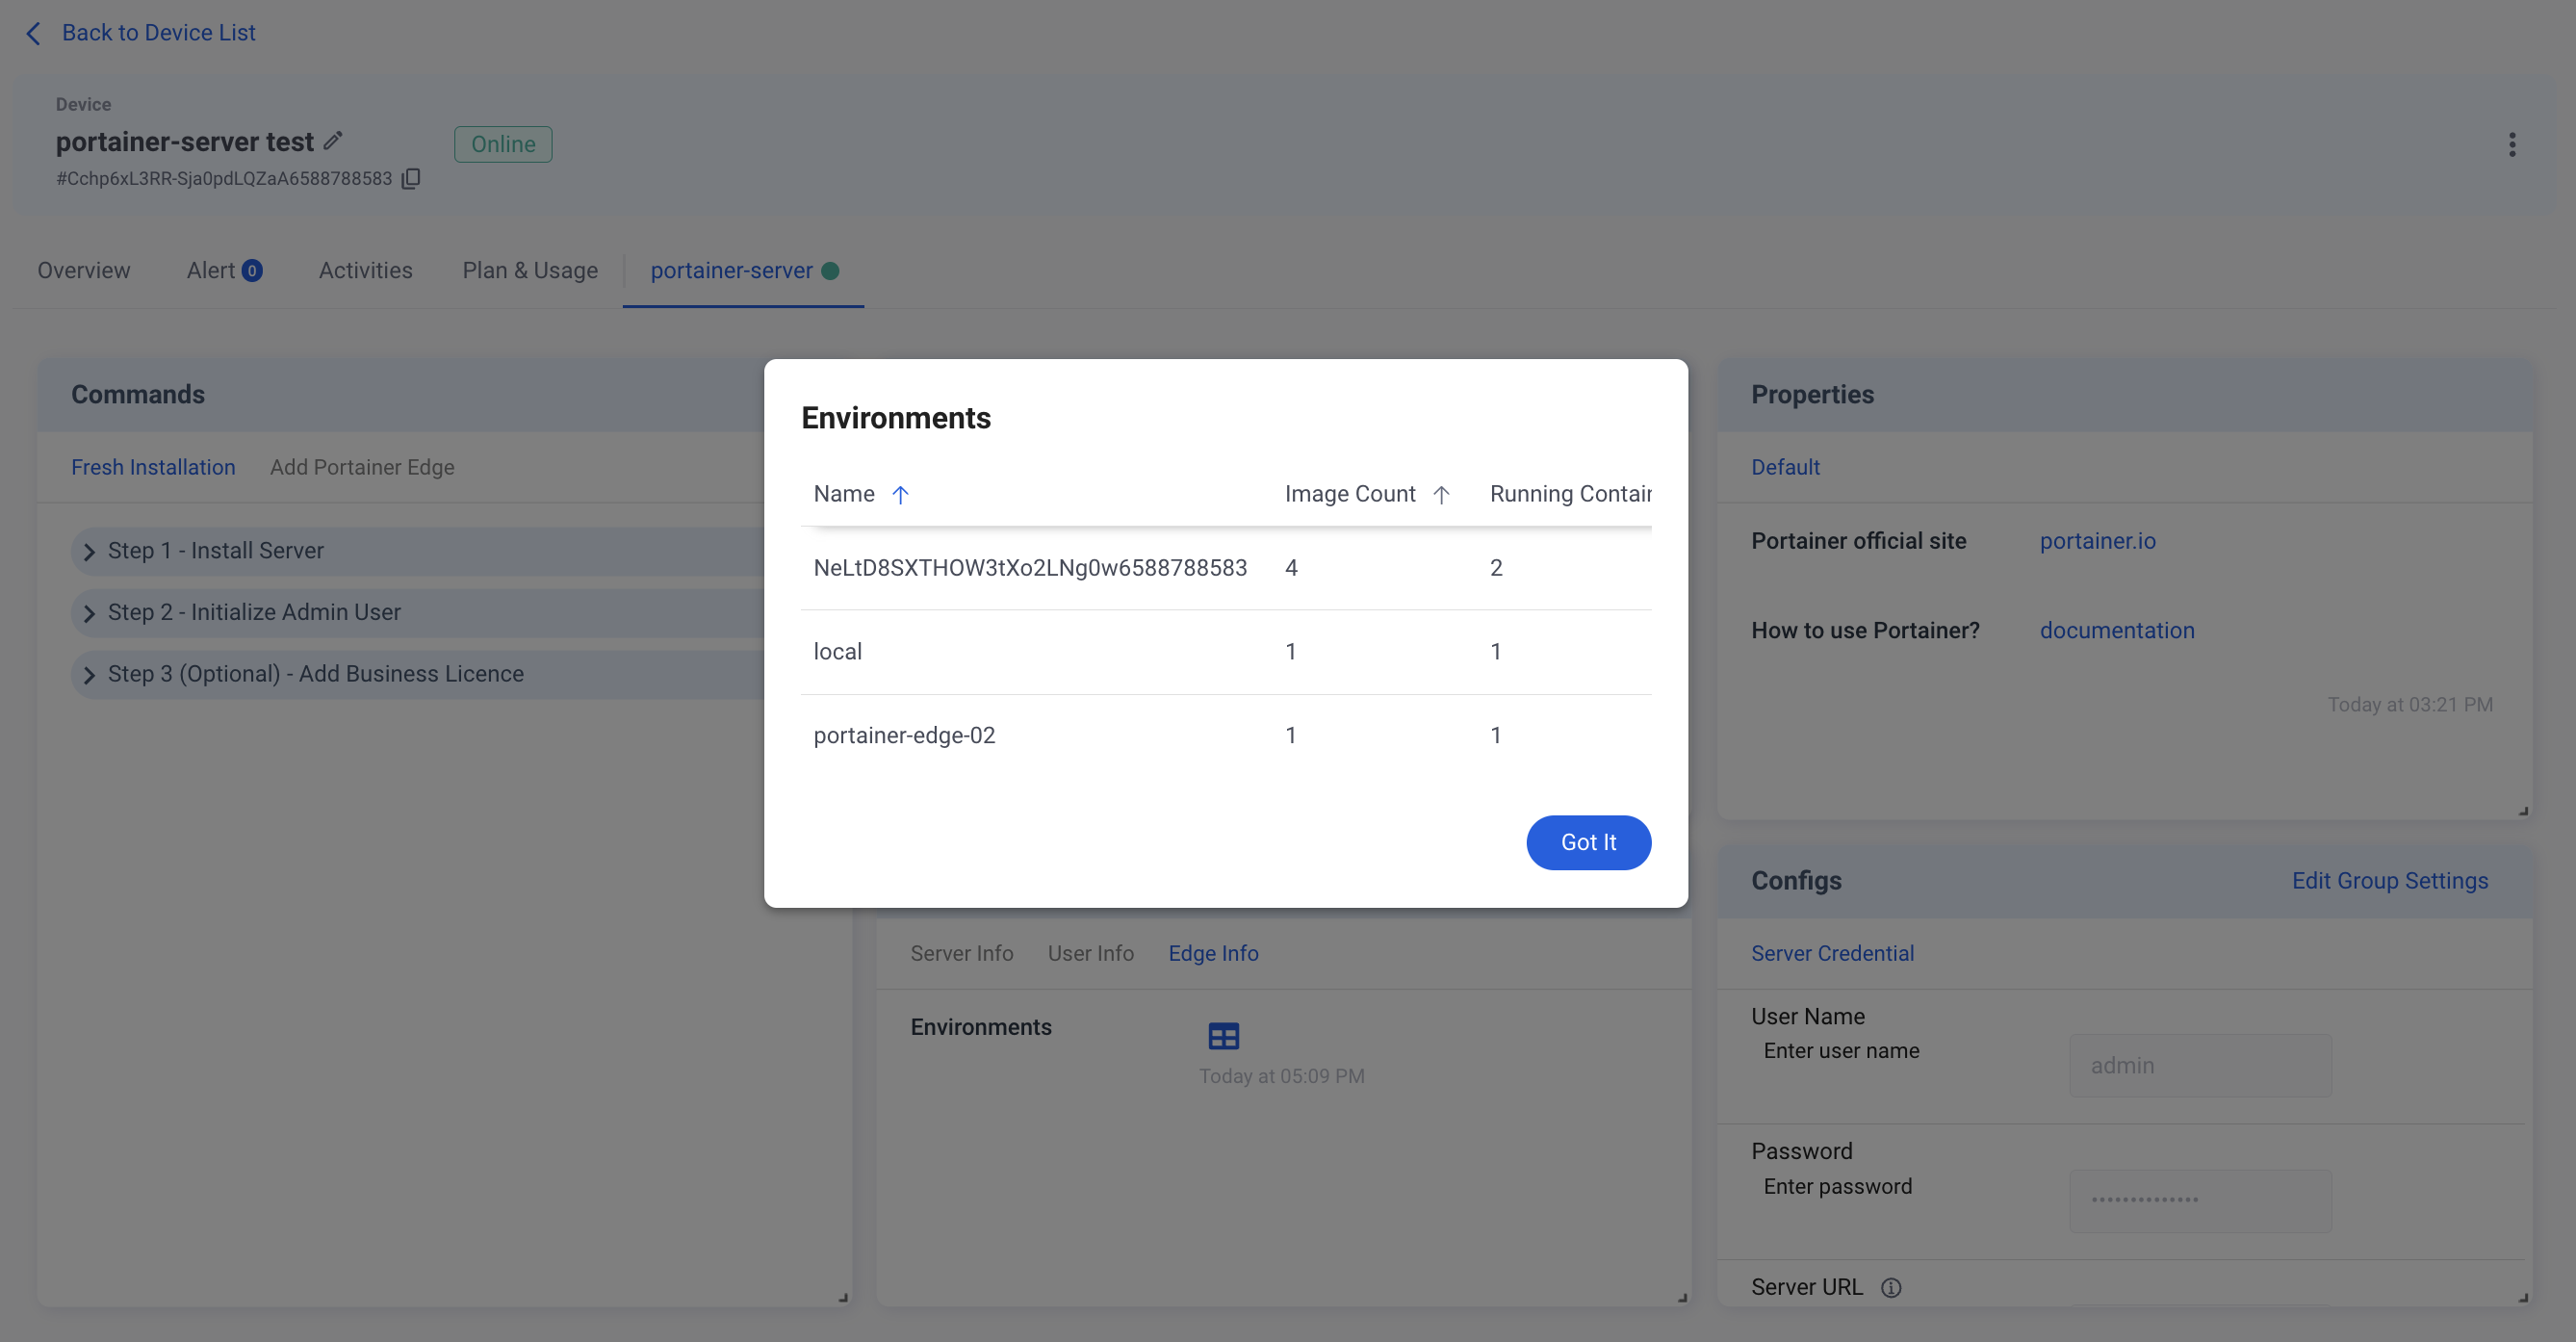Image resolution: width=2576 pixels, height=1342 pixels.
Task: Switch to Server Info tab
Action: point(961,954)
